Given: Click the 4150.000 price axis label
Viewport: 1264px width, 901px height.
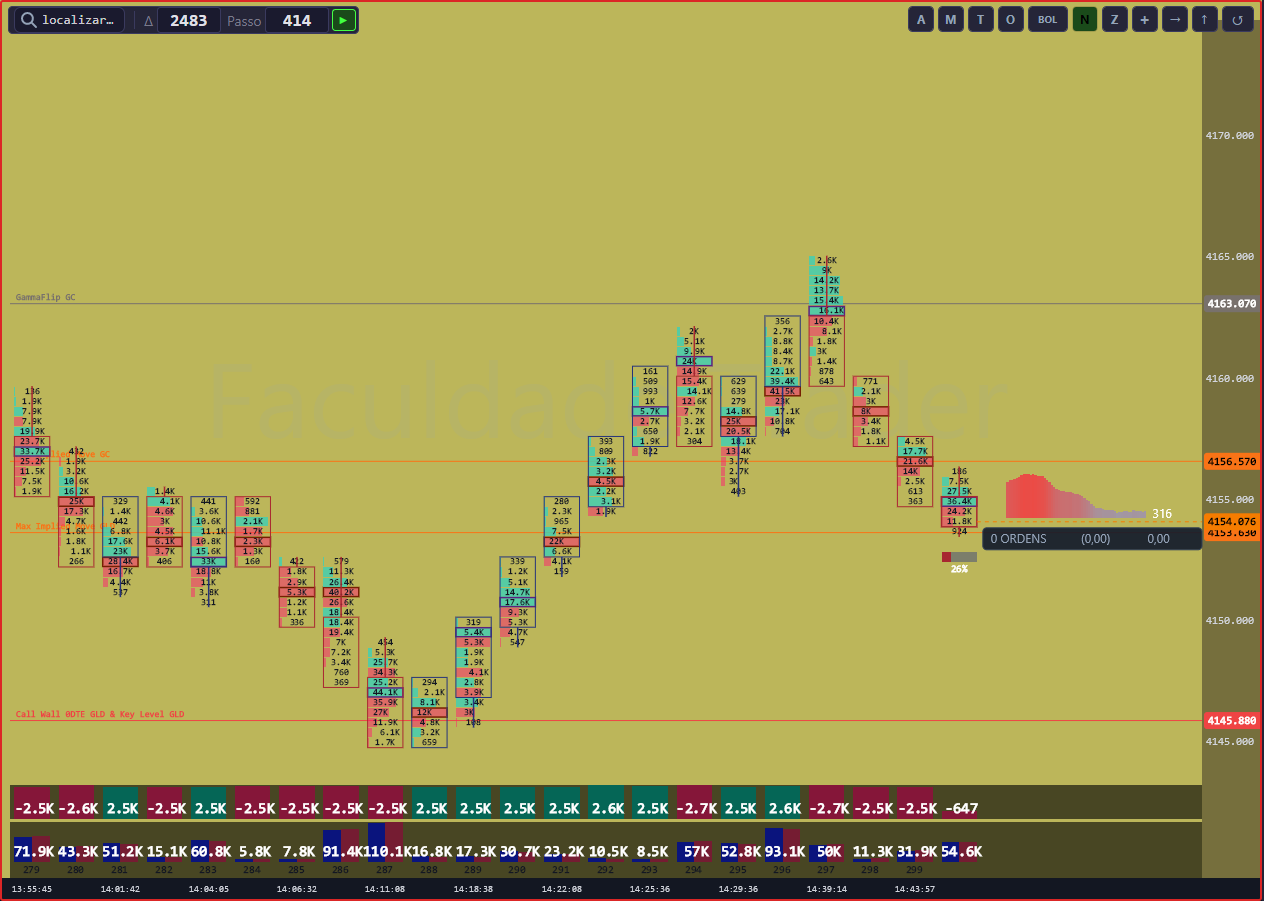Looking at the screenshot, I should pos(1230,620).
